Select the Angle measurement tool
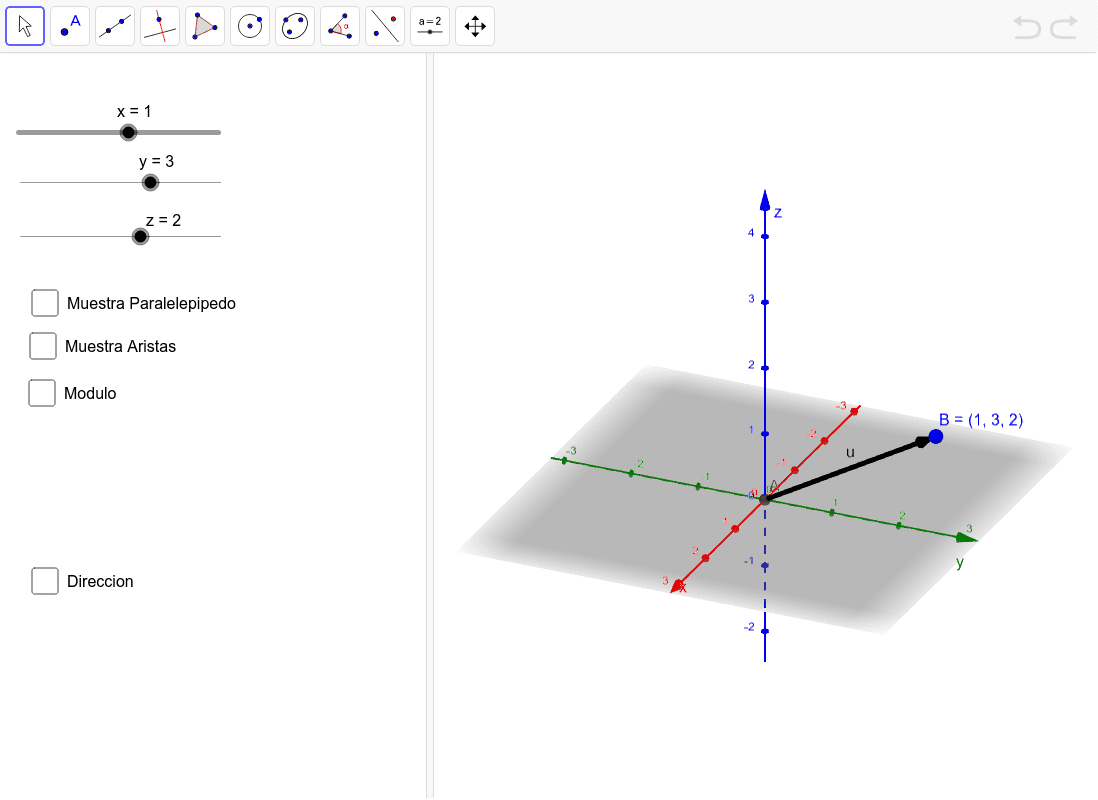 click(x=340, y=26)
